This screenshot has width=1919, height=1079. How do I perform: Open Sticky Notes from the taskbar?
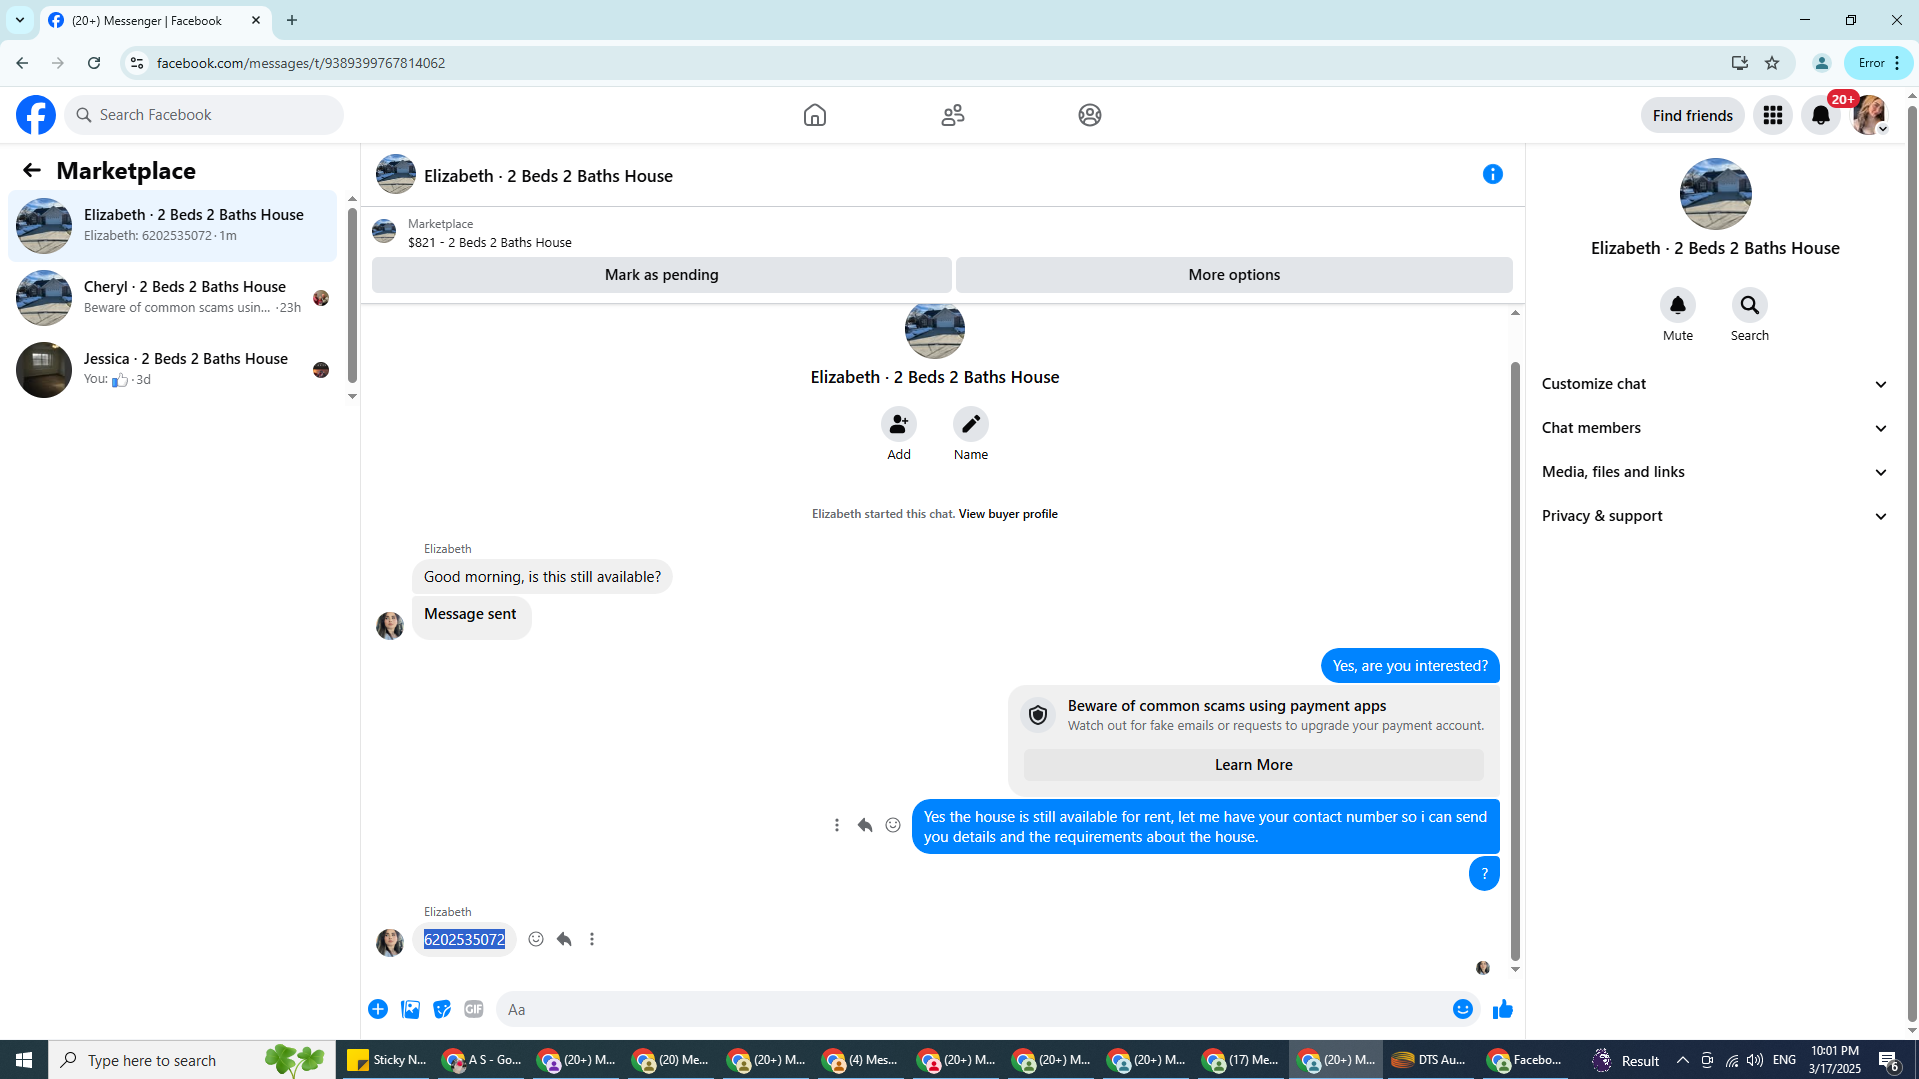[386, 1060]
